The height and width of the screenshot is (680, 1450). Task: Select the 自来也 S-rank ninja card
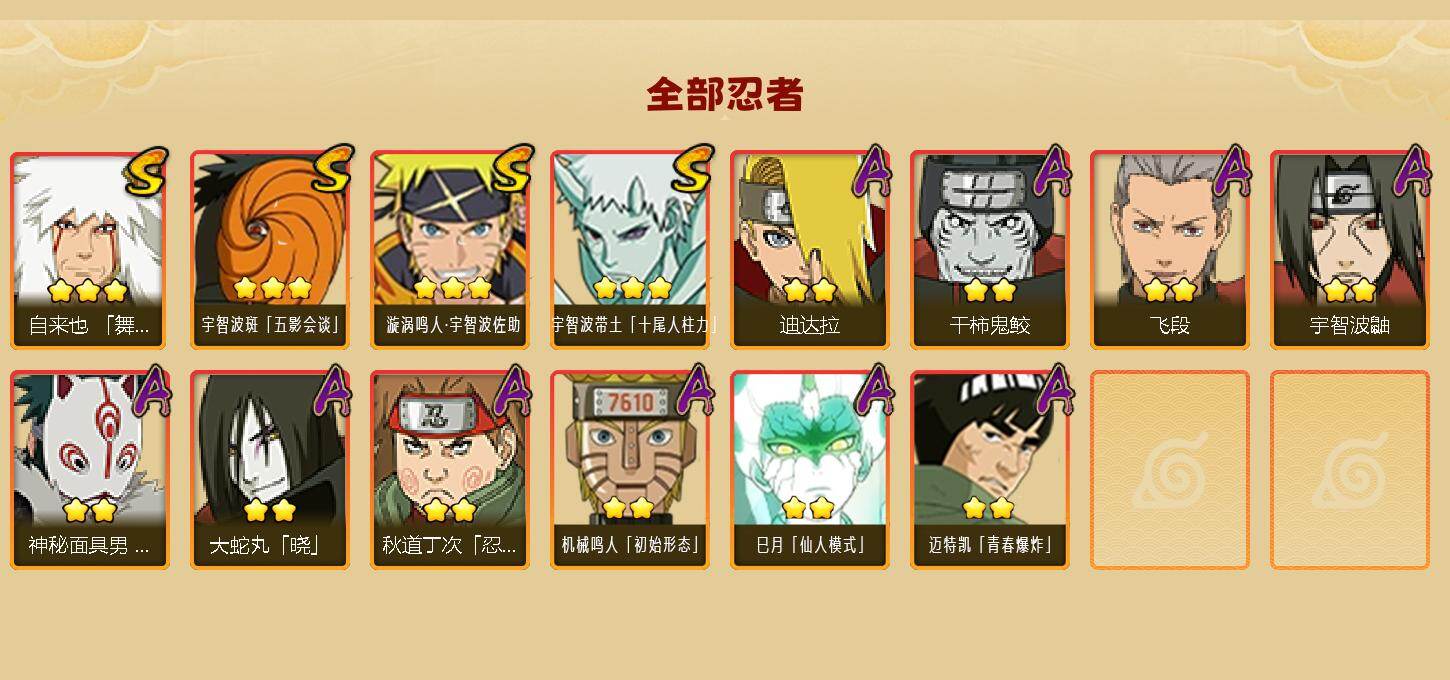(x=90, y=250)
